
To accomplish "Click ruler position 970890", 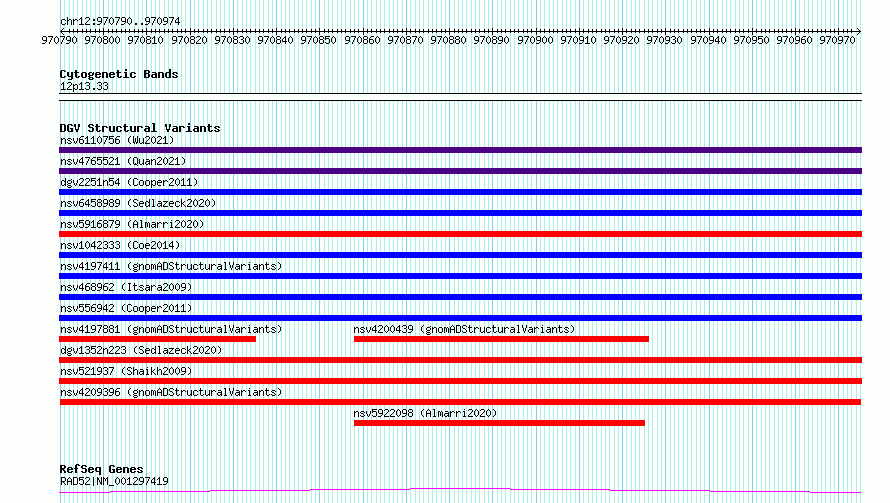I will [x=492, y=40].
